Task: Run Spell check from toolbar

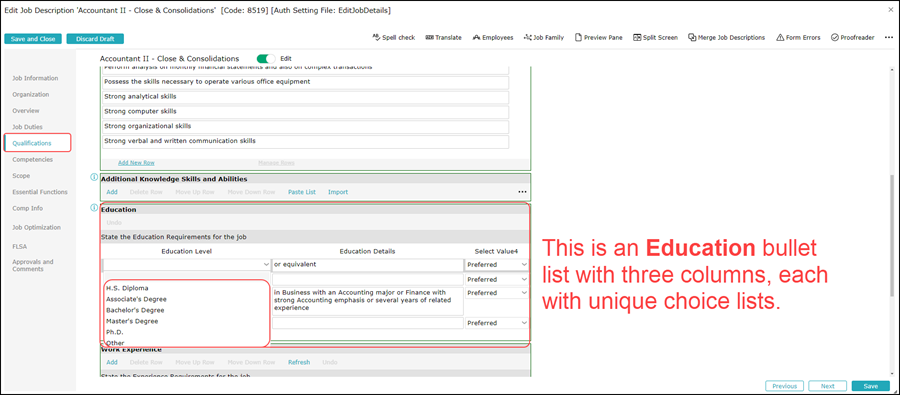Action: pos(394,37)
